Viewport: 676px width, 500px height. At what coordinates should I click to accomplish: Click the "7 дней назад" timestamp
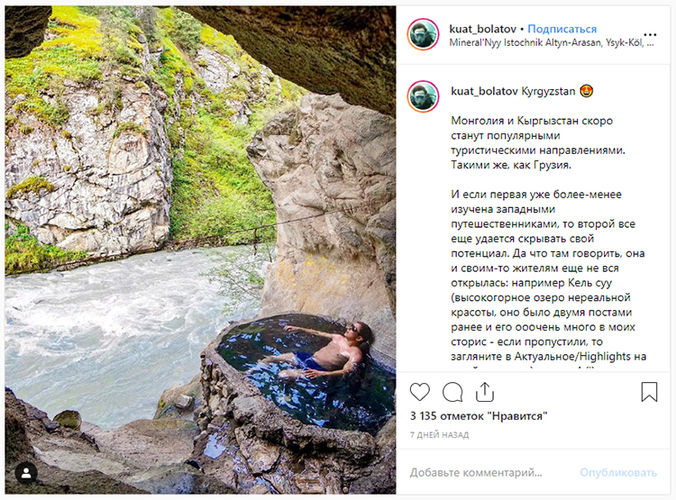(437, 435)
